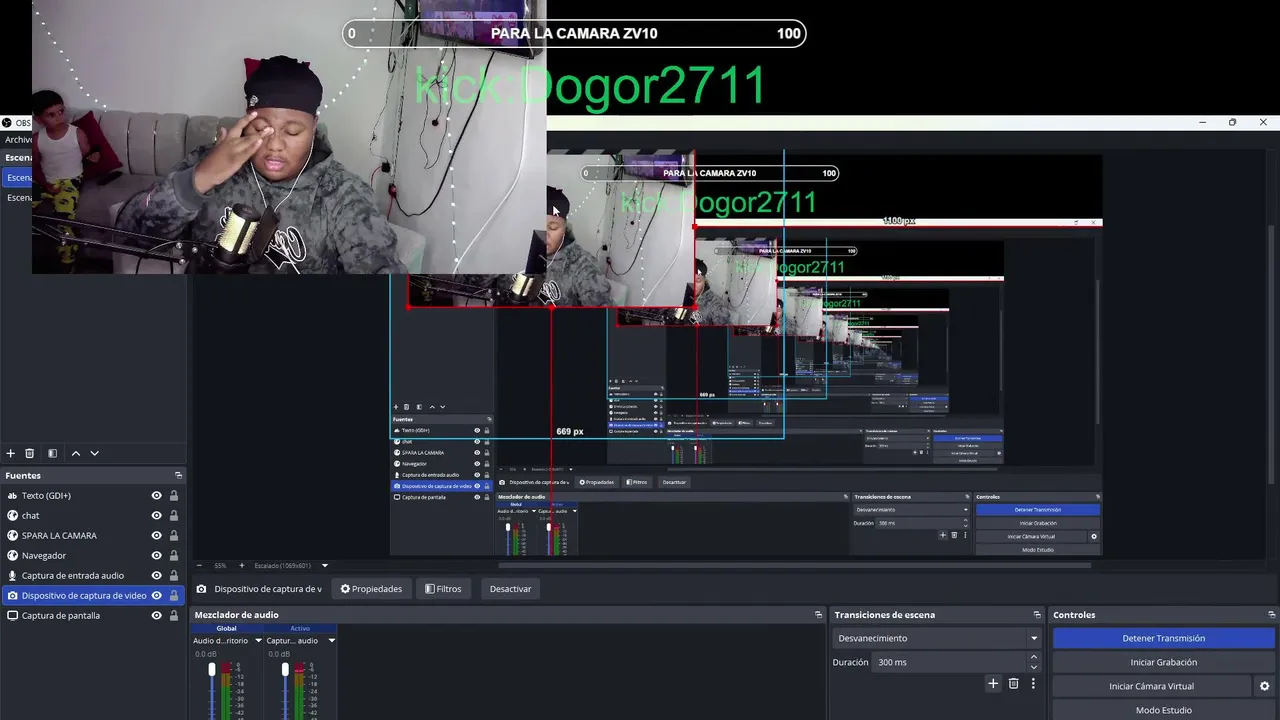This screenshot has width=1280, height=720.
Task: Undock the Transiciones de escena panel
Action: point(1037,615)
